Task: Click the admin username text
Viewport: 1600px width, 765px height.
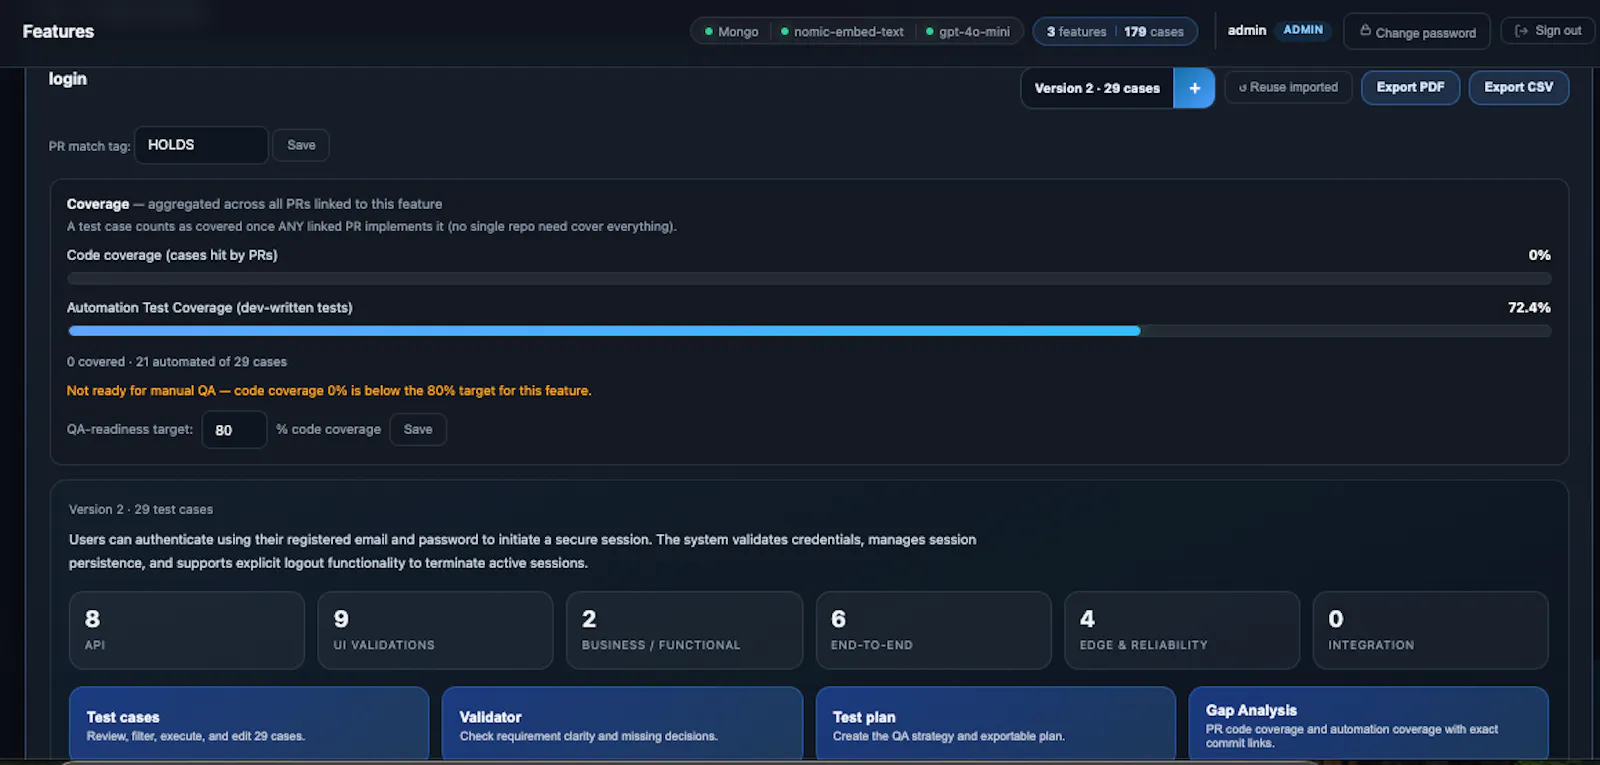Action: click(x=1247, y=30)
